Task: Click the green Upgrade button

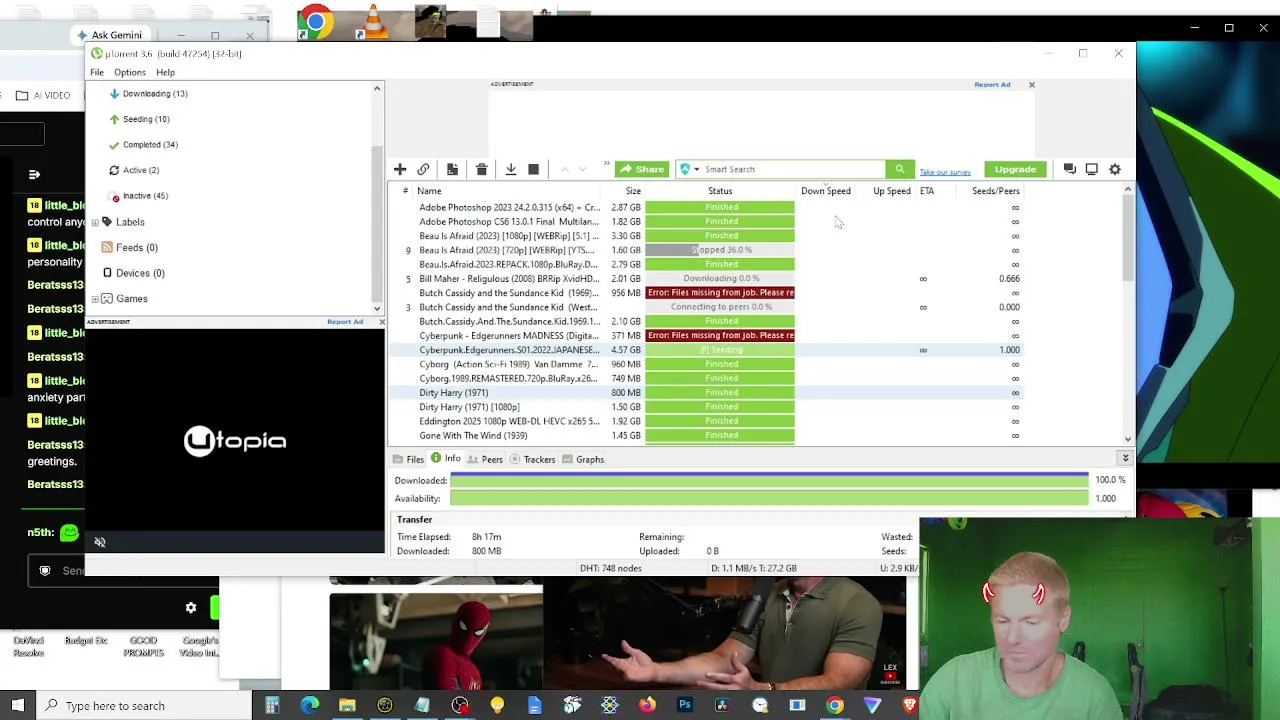Action: (1015, 169)
